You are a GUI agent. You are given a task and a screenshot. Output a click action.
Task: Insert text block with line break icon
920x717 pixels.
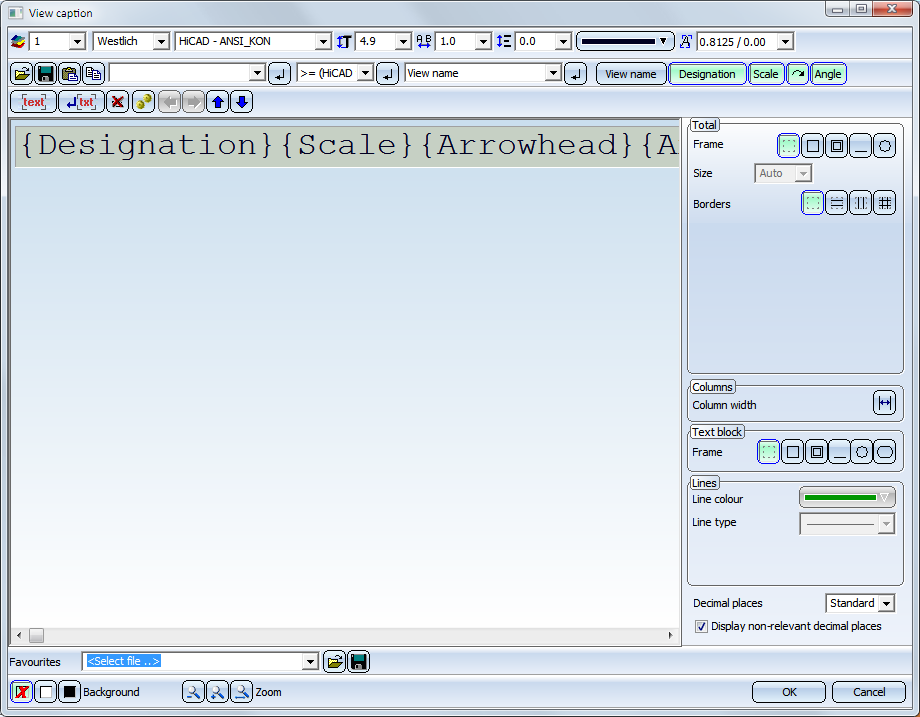coord(82,102)
